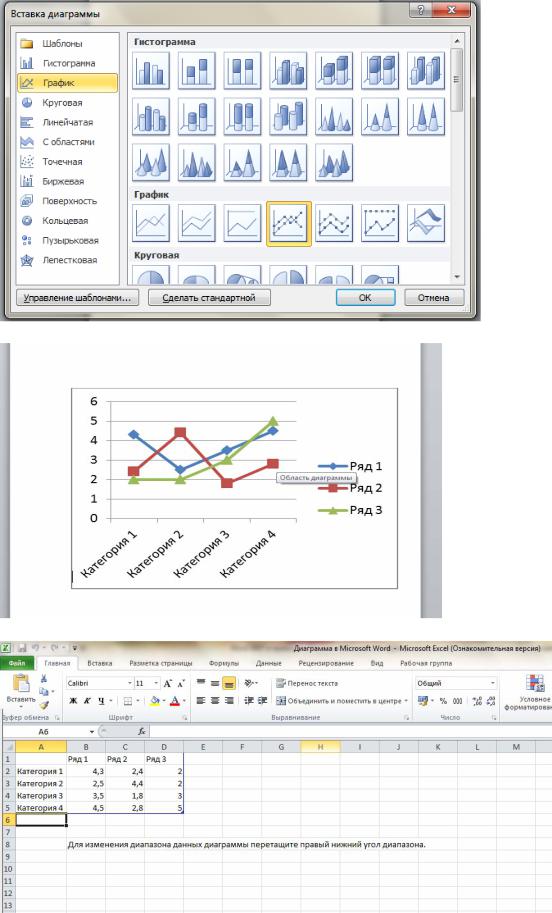The height and width of the screenshot is (913, 552).
Task: Choose Лепестковая chart category
Action: pyautogui.click(x=69, y=260)
